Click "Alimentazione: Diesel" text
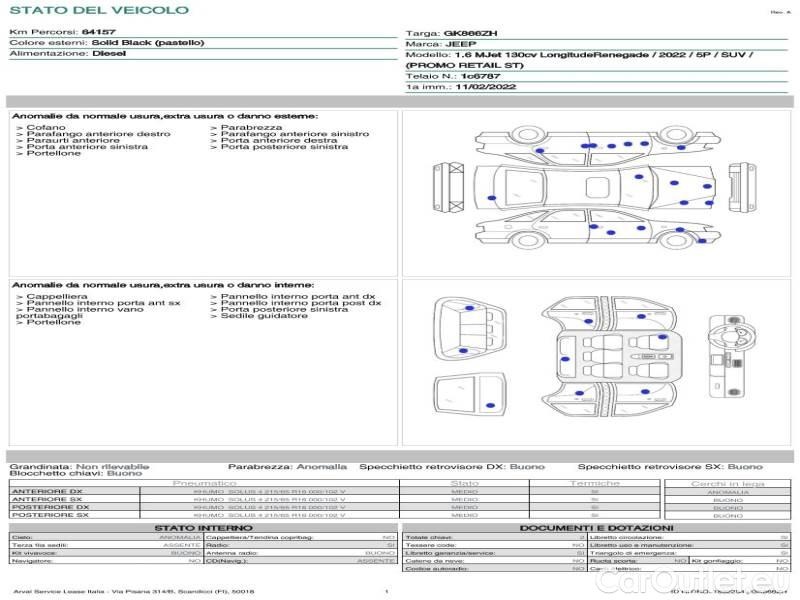800x600 pixels. pos(68,54)
